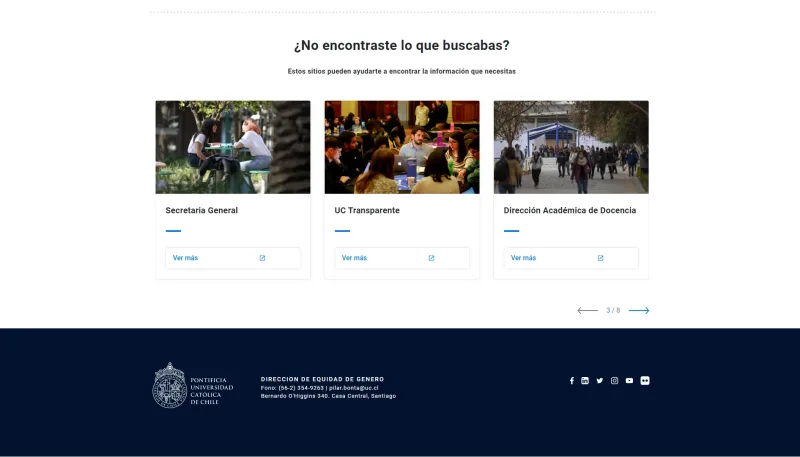Click the Dirección Académica de Docencia title
The width and height of the screenshot is (800, 457).
(570, 210)
